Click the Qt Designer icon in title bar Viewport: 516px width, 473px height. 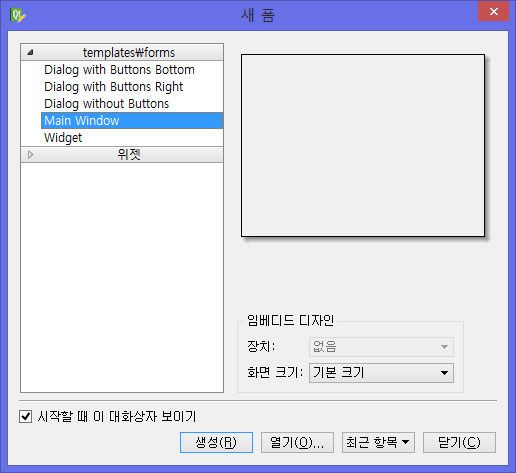click(x=17, y=15)
